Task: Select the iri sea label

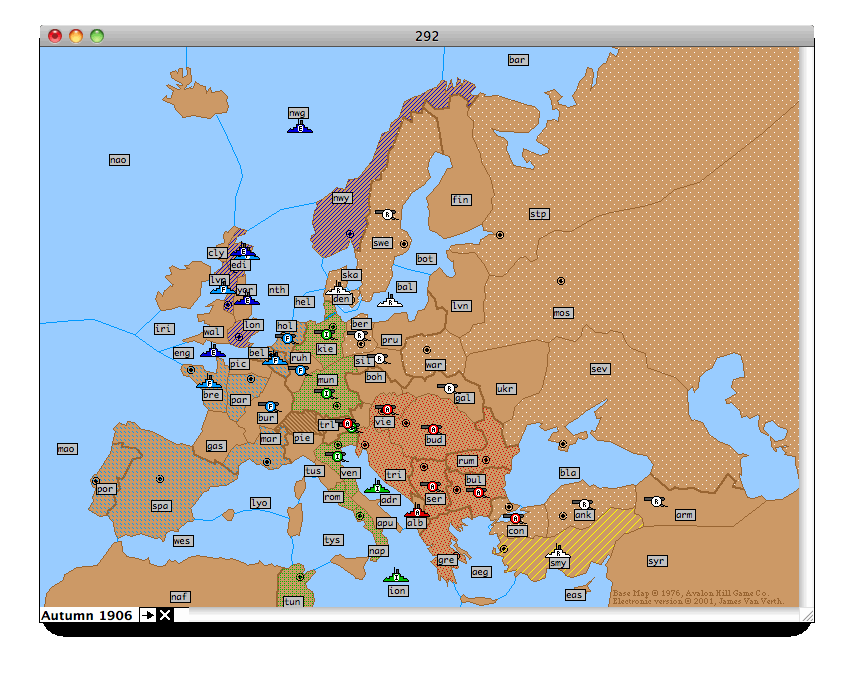Action: (x=163, y=328)
